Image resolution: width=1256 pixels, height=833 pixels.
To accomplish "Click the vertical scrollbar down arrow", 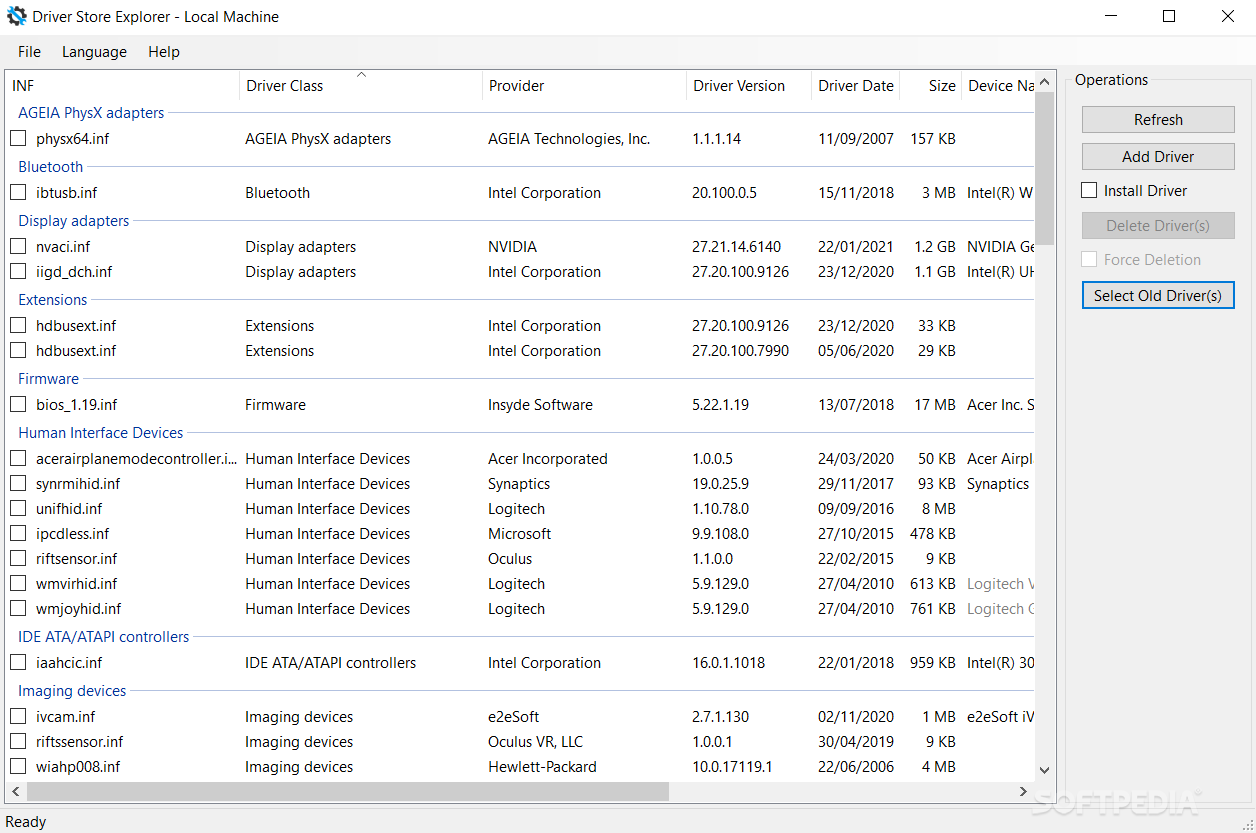I will pos(1045,771).
